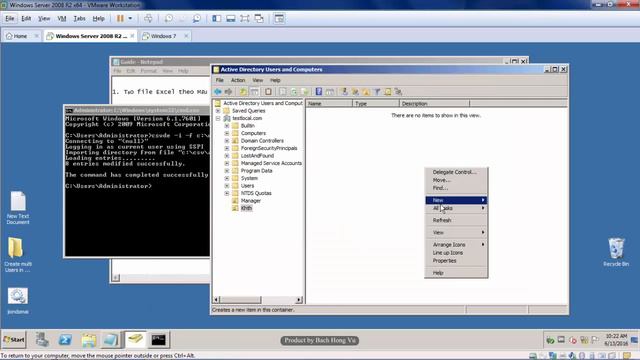
Task: Choose Properties from context menu
Action: coord(456,260)
